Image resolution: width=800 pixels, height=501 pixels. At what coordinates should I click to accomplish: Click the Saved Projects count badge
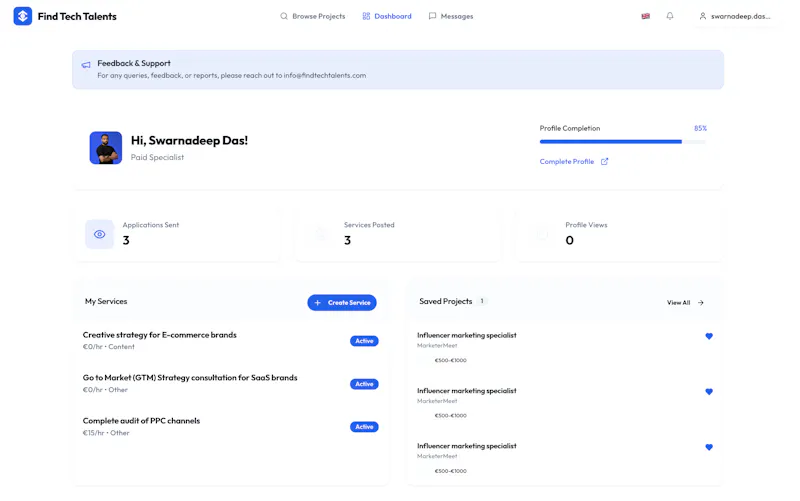(482, 301)
